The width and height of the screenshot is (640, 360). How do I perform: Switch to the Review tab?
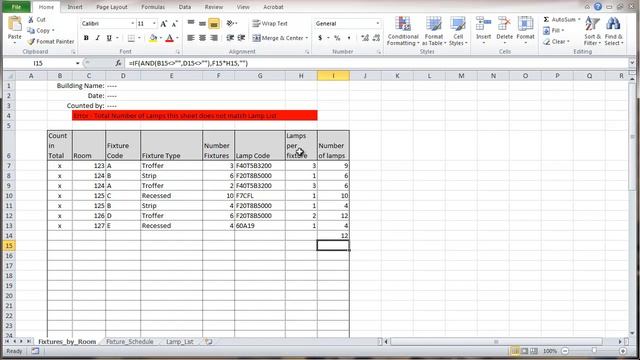coord(214,7)
